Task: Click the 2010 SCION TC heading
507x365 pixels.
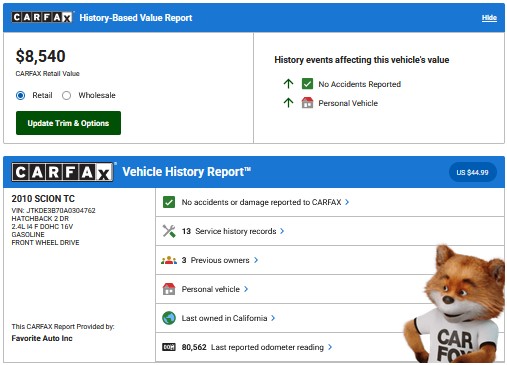Action: 43,199
